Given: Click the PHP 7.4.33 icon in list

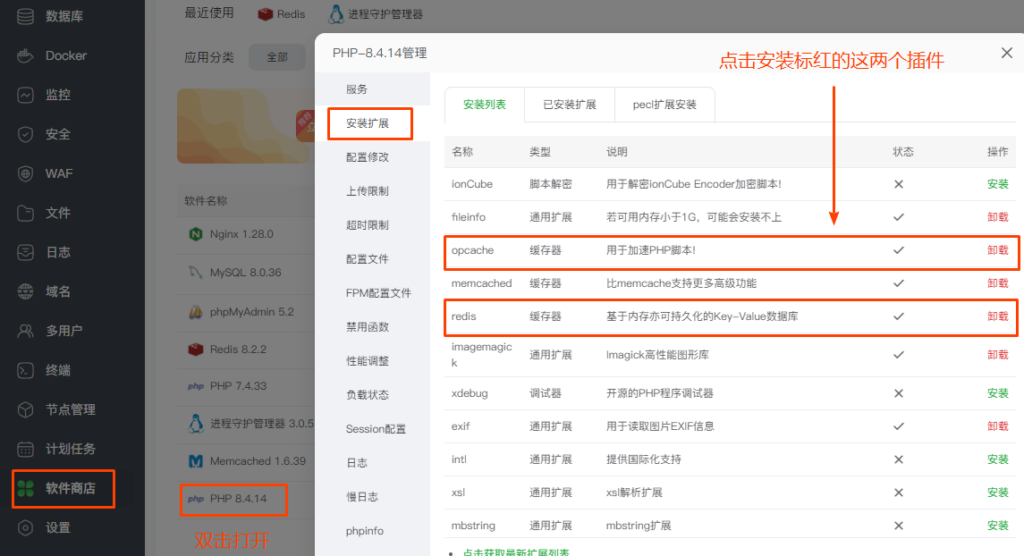Looking at the screenshot, I should [196, 386].
